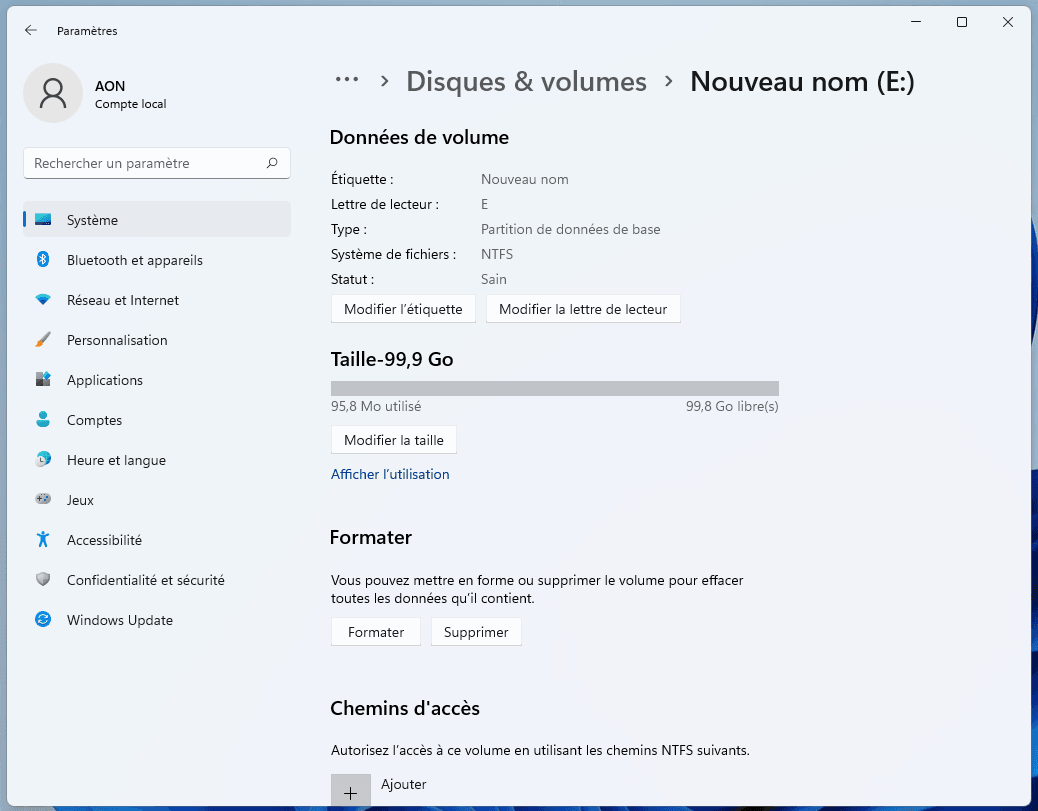Image resolution: width=1038 pixels, height=811 pixels.
Task: Select Personnalisation in the sidebar
Action: point(157,340)
